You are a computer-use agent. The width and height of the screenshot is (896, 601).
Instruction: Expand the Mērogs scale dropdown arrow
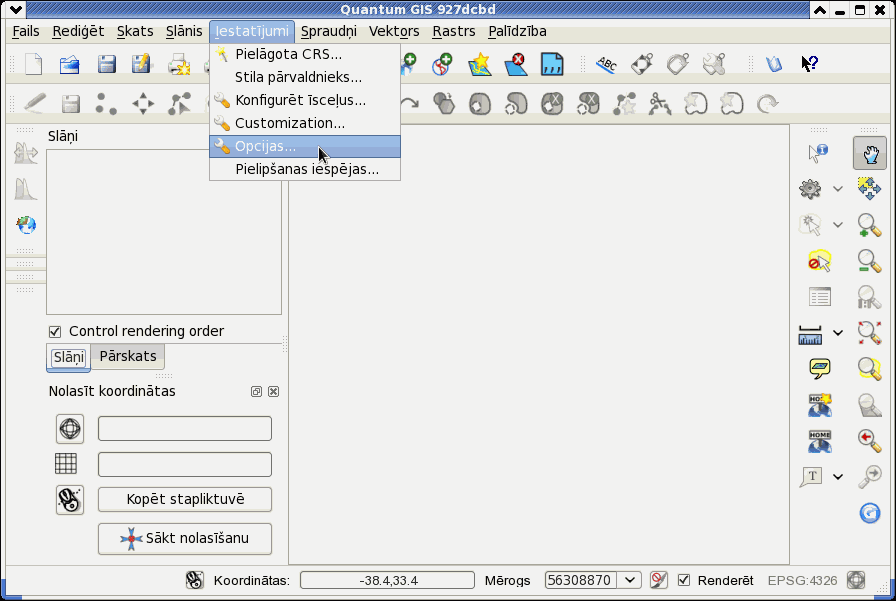pos(630,580)
